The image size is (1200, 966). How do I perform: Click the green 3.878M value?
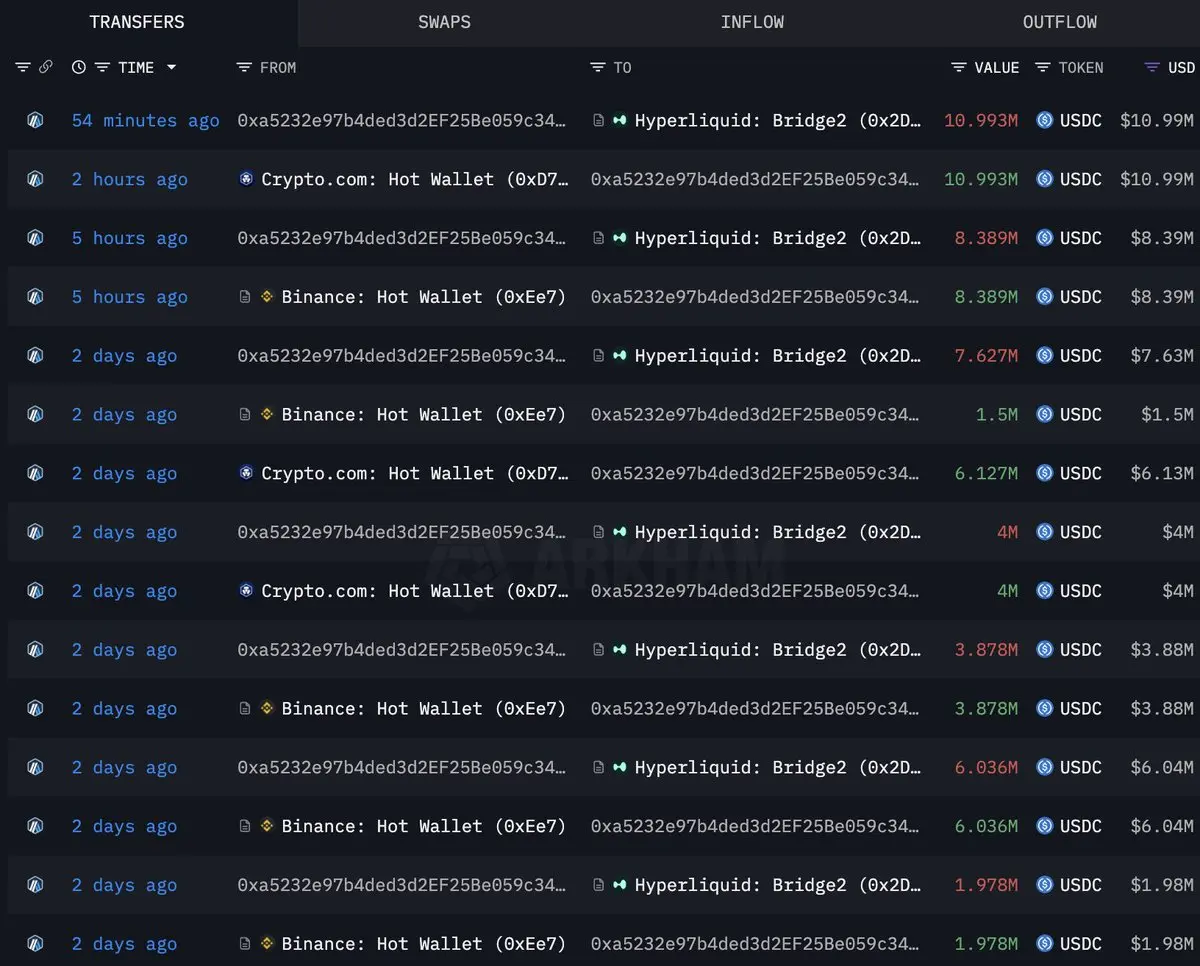[986, 708]
